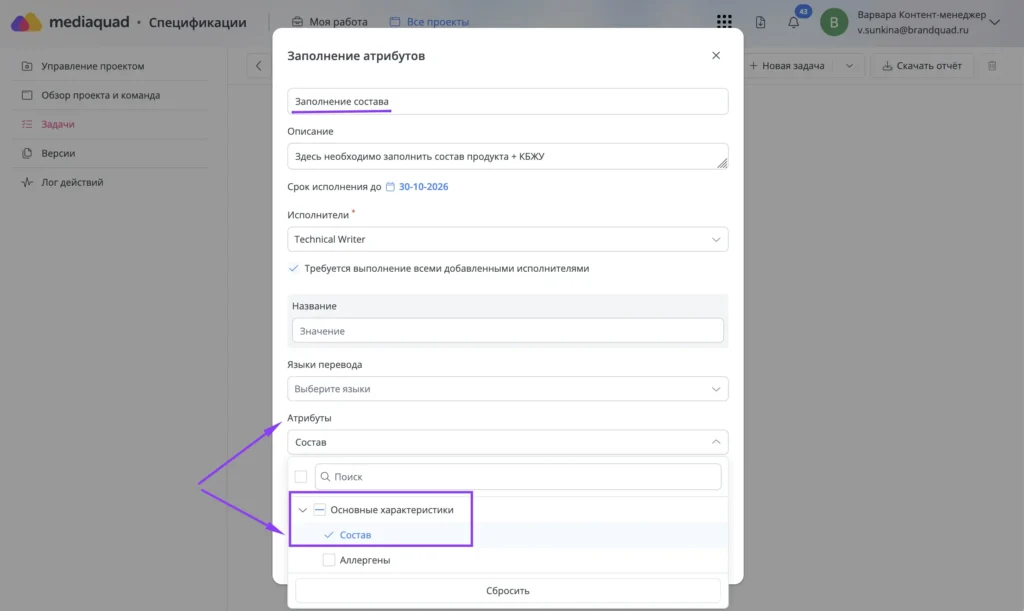Viewport: 1024px width, 611px height.
Task: Click the calendar icon beside due date
Action: (x=390, y=187)
